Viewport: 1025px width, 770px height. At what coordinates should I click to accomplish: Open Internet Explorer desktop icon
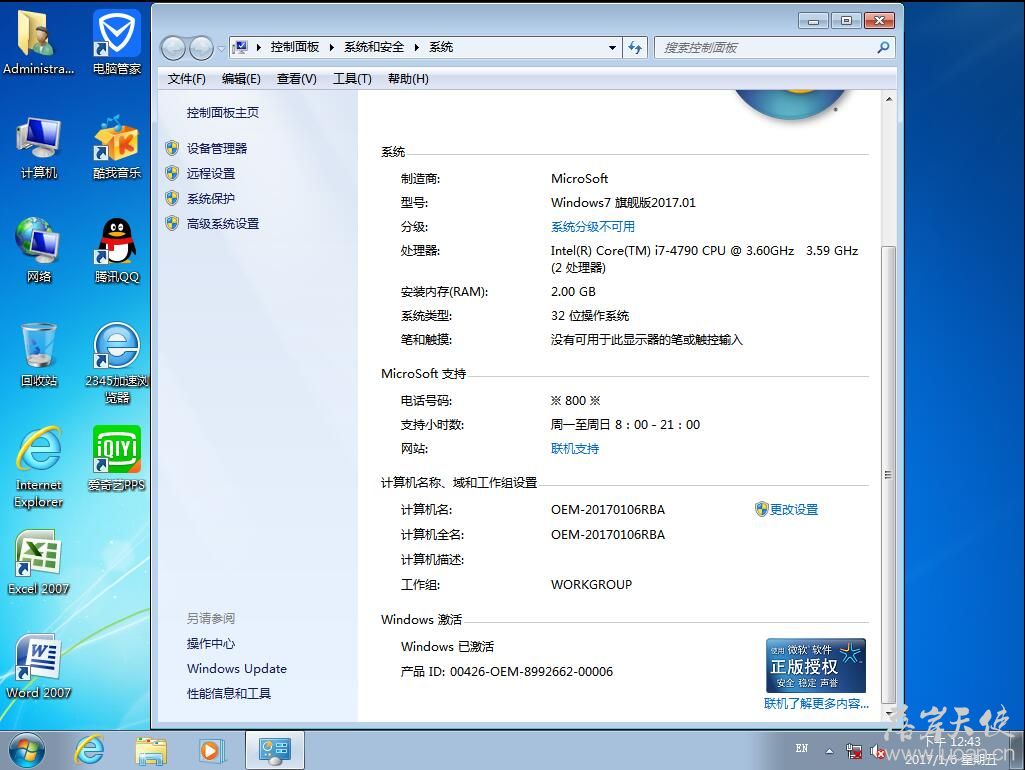39,467
